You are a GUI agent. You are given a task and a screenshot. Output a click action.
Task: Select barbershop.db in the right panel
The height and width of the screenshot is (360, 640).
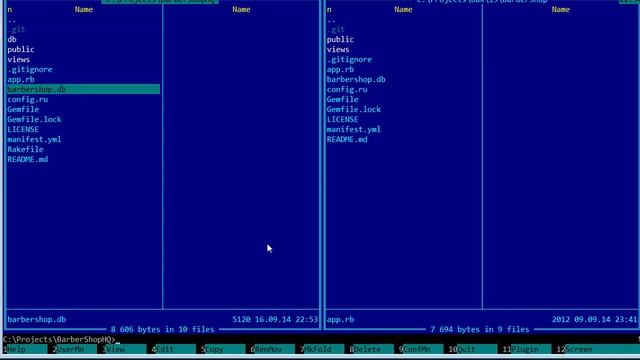pyautogui.click(x=356, y=80)
